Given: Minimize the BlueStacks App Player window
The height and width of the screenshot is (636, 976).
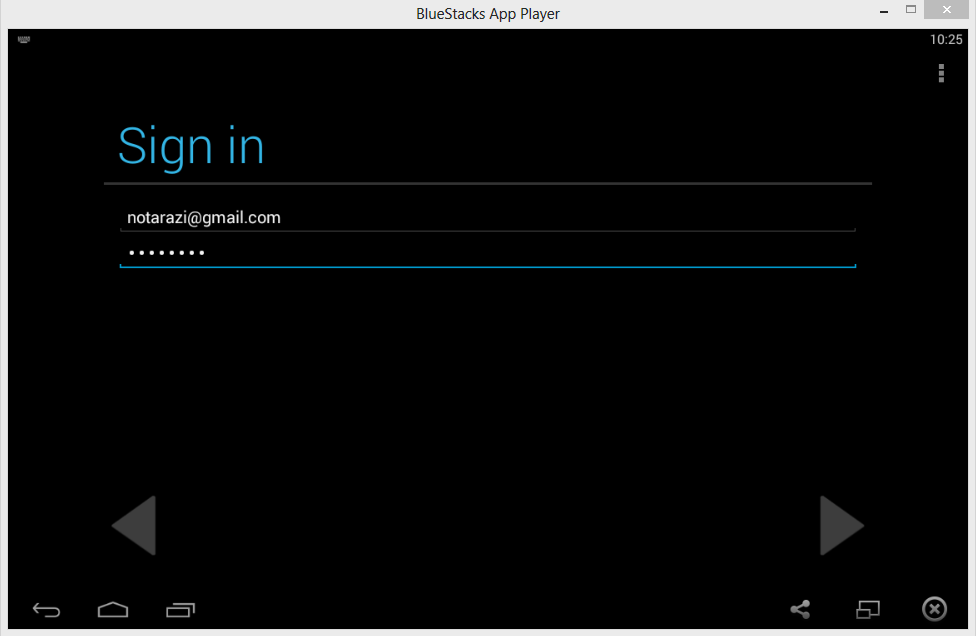Looking at the screenshot, I should [884, 11].
